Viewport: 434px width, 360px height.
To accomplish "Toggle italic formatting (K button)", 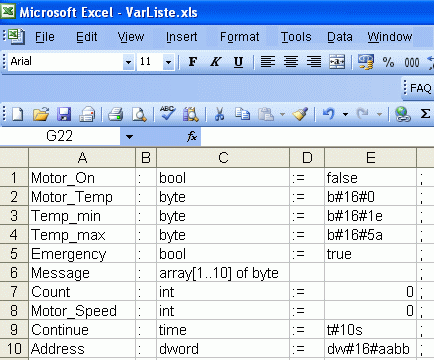I will point(216,62).
